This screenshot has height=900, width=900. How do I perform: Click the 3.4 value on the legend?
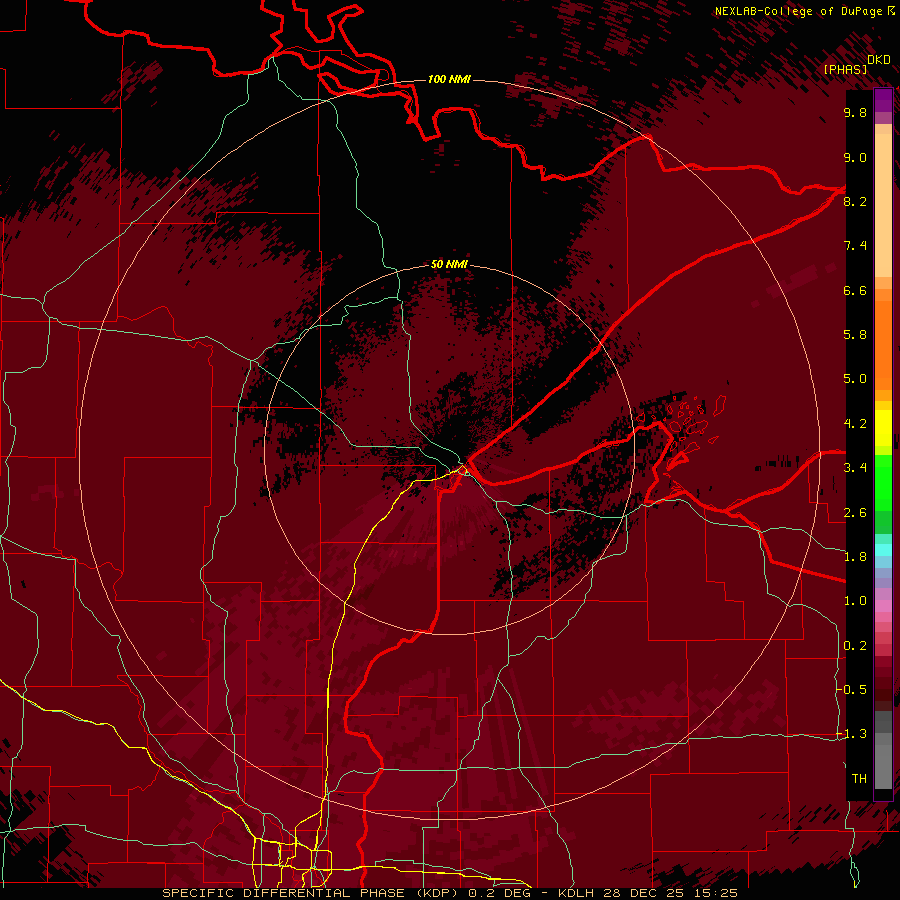[x=855, y=468]
